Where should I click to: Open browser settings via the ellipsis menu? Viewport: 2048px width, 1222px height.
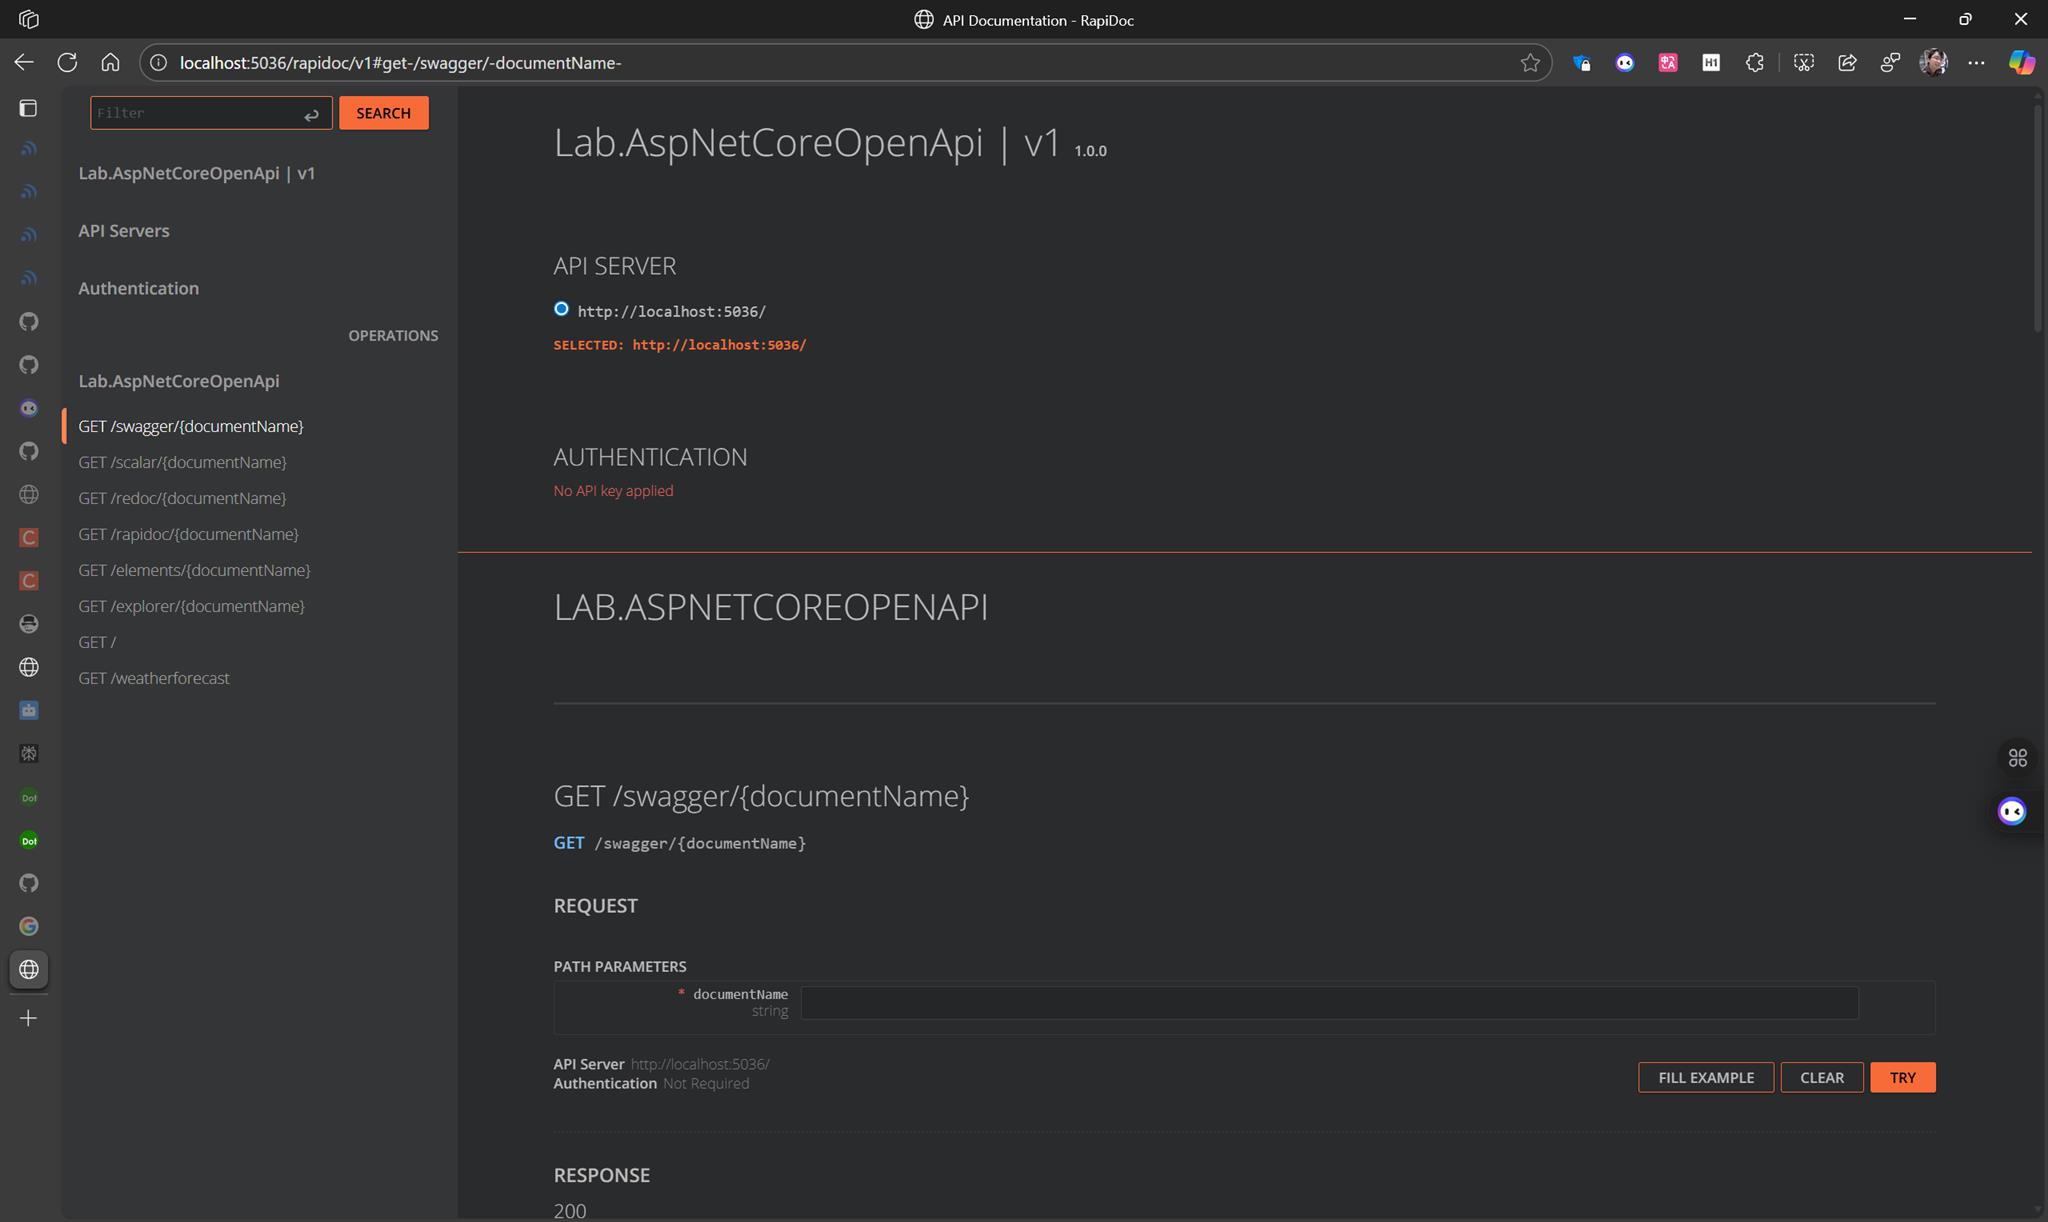(1977, 62)
